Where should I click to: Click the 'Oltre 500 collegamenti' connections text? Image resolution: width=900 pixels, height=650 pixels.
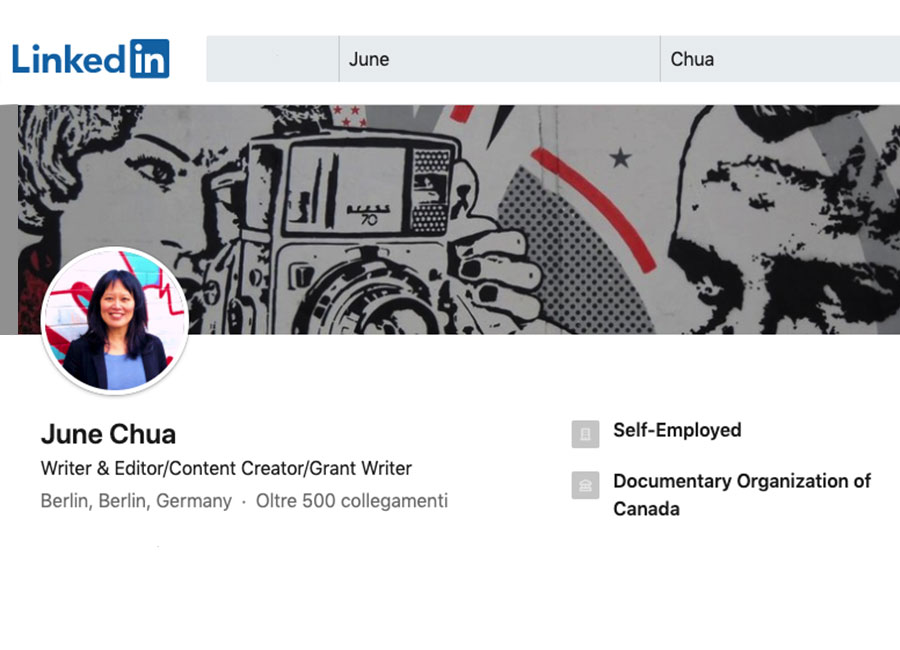click(351, 501)
